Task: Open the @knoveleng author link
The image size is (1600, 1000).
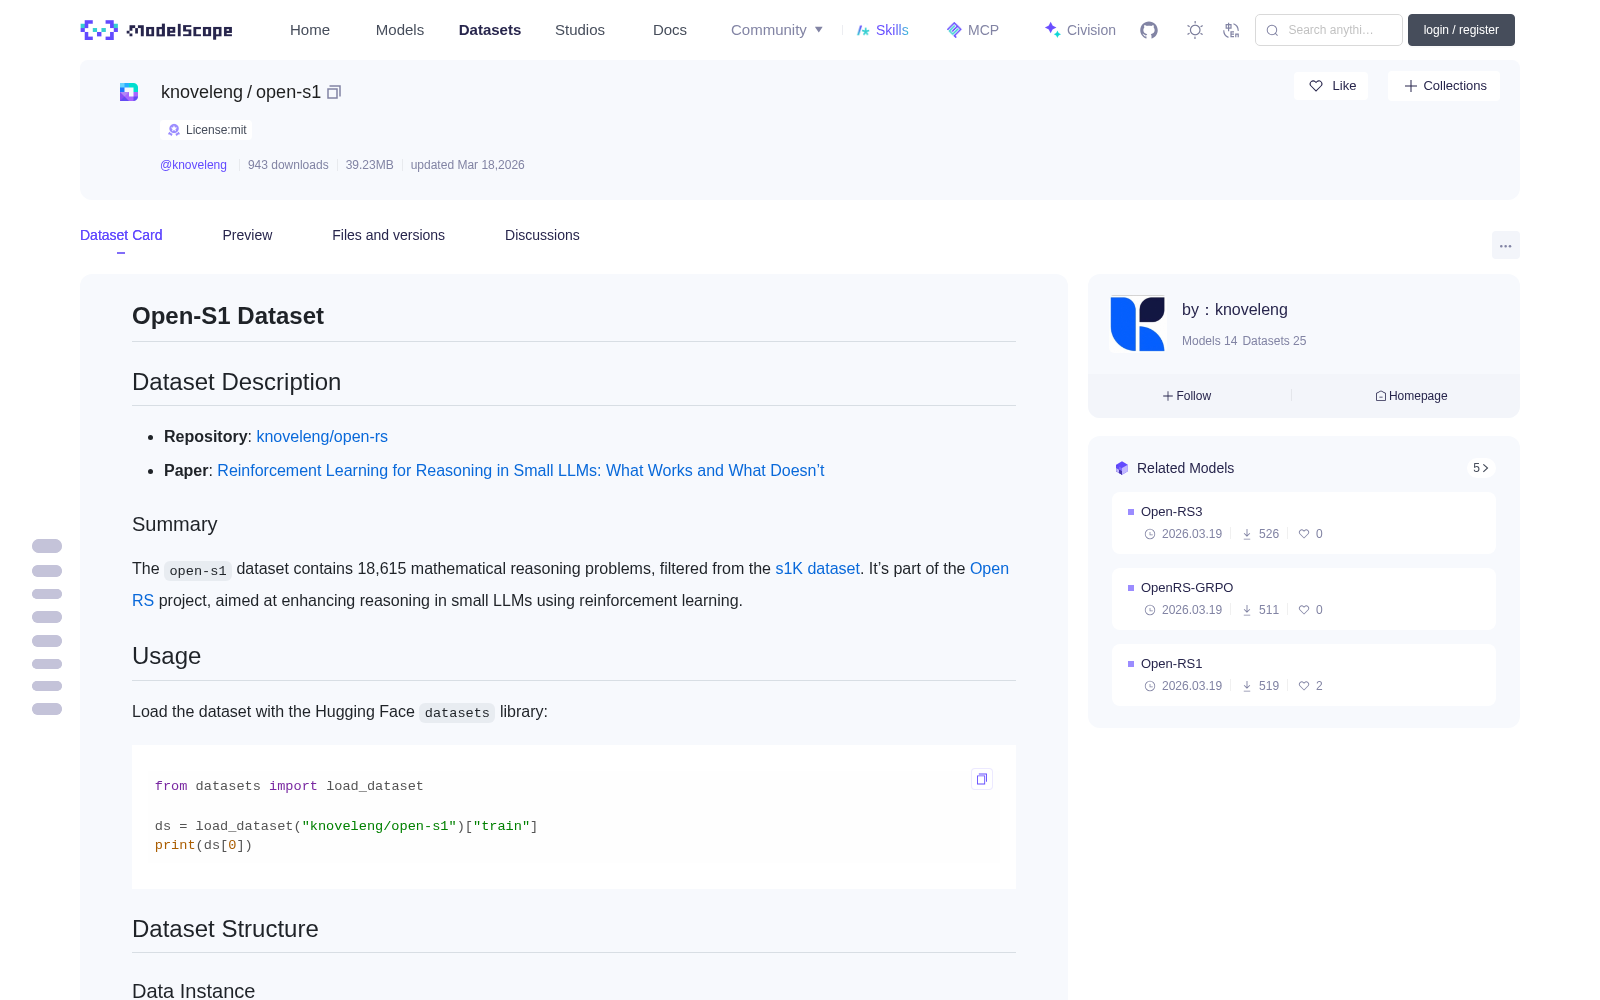Action: [x=193, y=165]
